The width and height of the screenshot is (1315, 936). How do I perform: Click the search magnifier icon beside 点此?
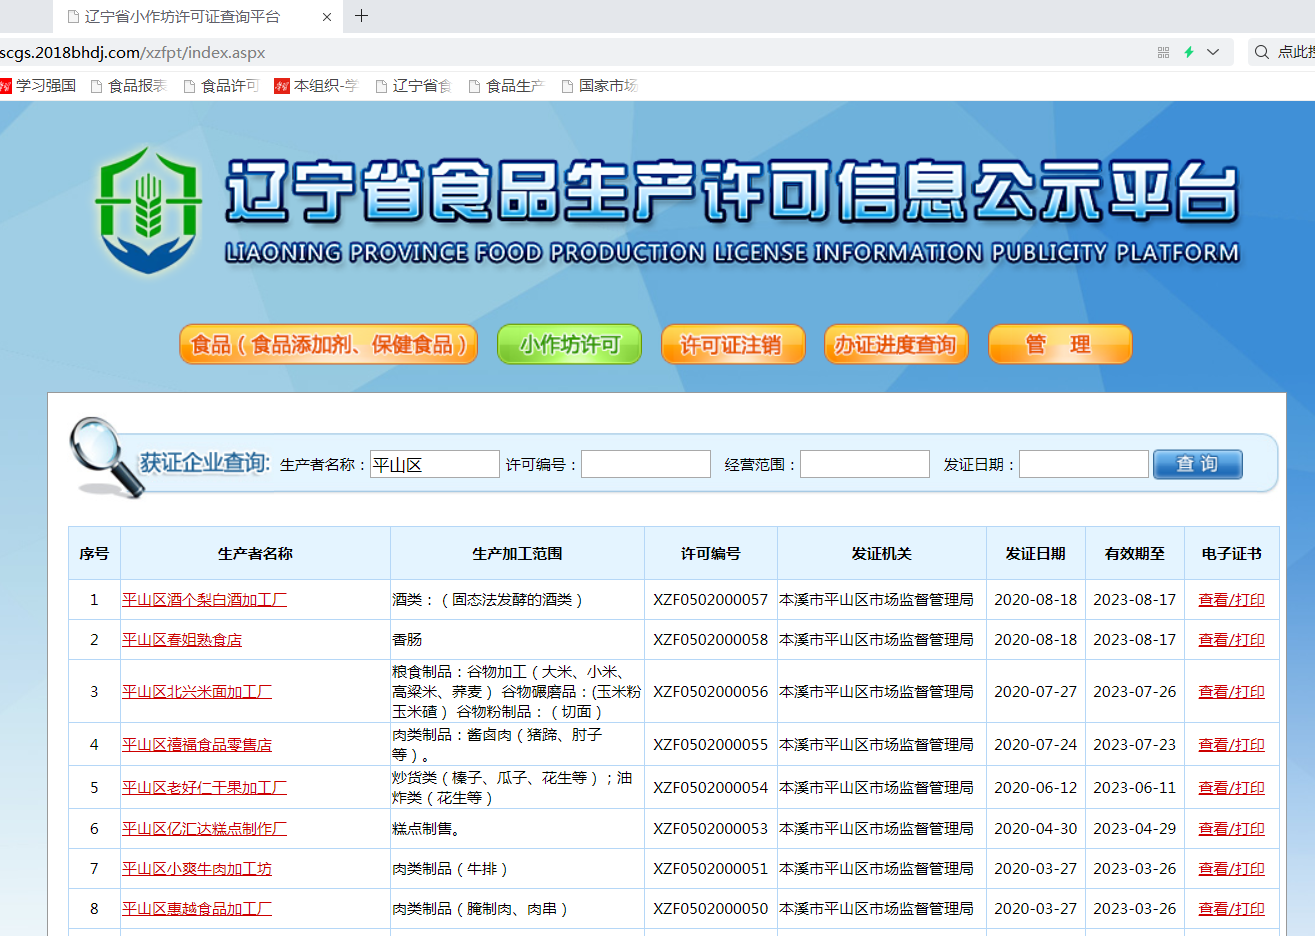[x=1262, y=52]
